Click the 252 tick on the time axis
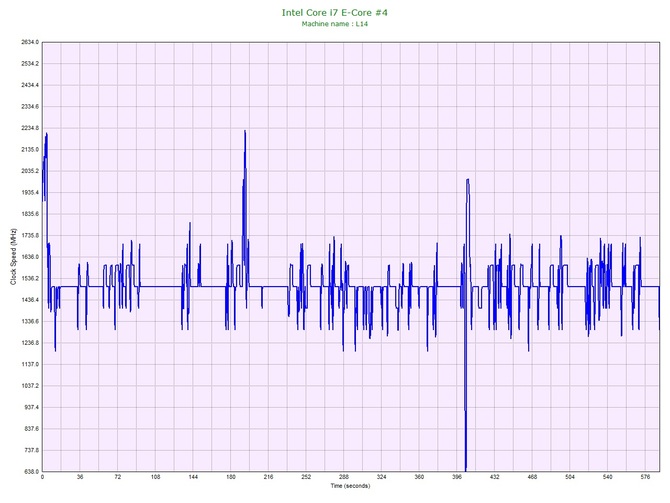The height and width of the screenshot is (503, 670). [x=306, y=477]
